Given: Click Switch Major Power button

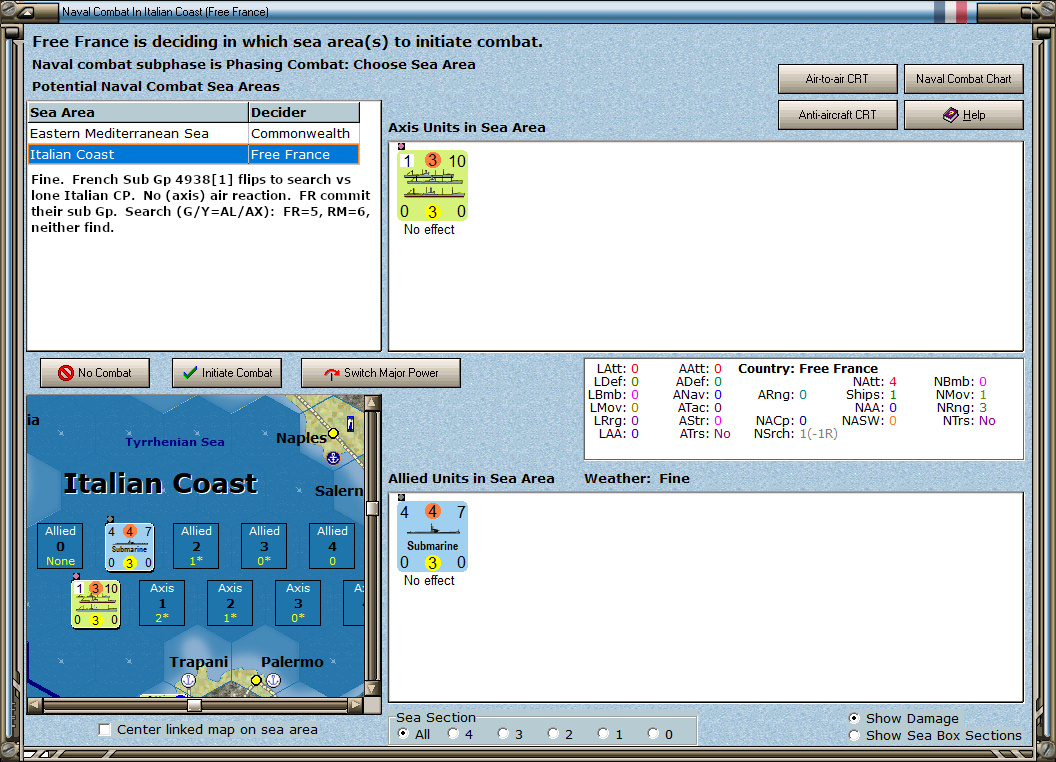Looking at the screenshot, I should click(381, 373).
